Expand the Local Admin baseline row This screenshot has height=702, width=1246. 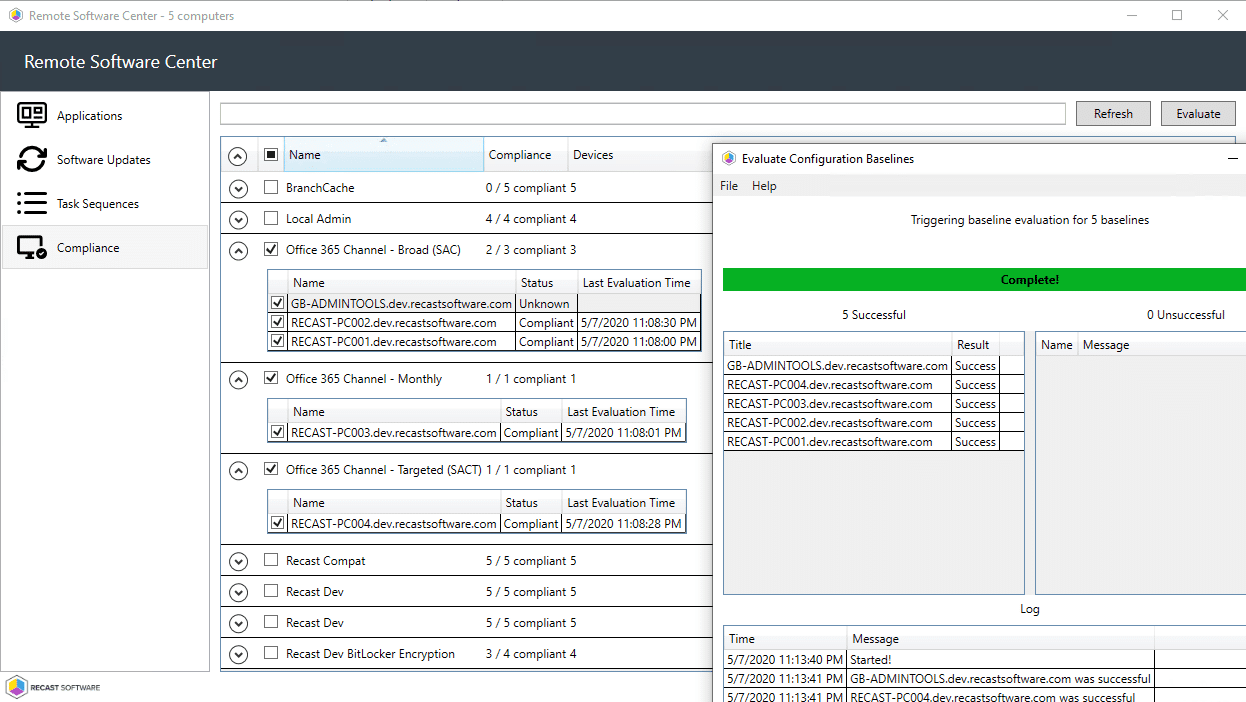tap(238, 219)
